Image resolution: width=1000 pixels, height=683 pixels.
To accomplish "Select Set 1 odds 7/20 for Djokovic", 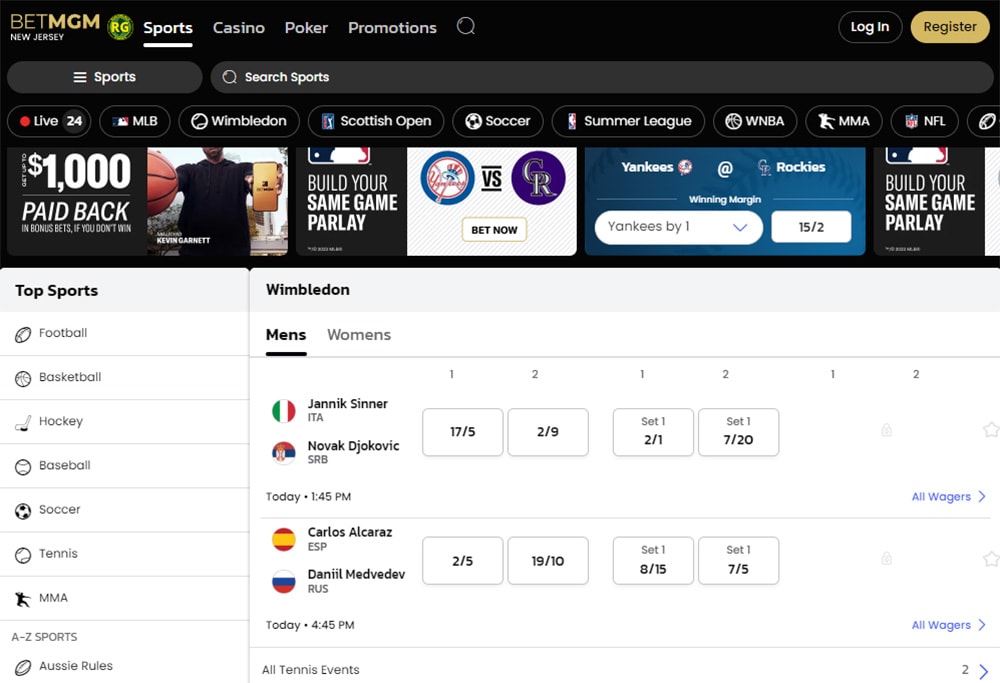I will 739,432.
